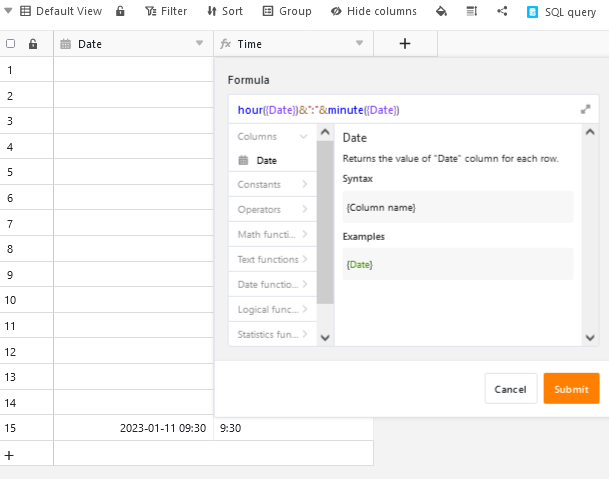The width and height of the screenshot is (609, 479).
Task: Click the Cancel button
Action: coord(510,389)
